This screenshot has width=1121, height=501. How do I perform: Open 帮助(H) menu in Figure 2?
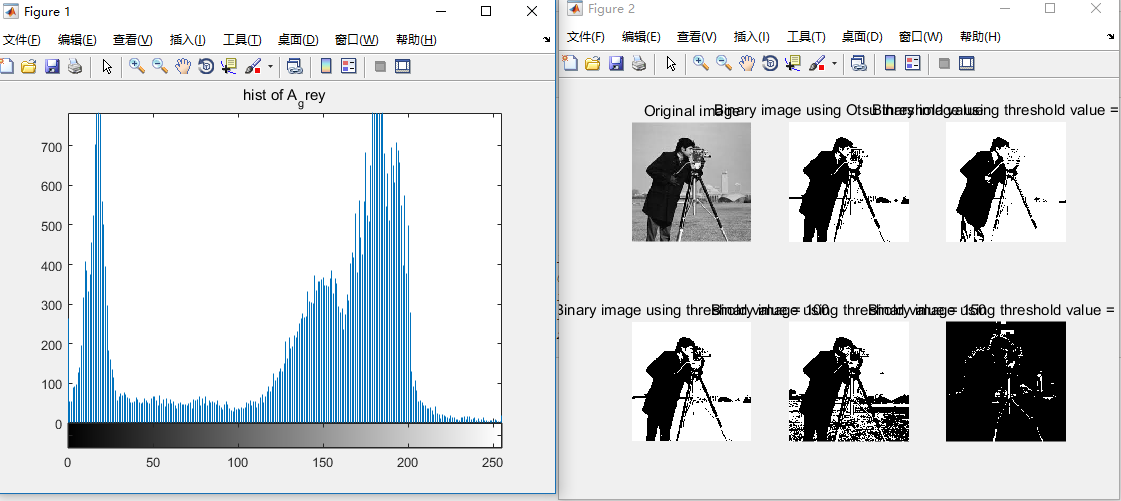point(980,37)
